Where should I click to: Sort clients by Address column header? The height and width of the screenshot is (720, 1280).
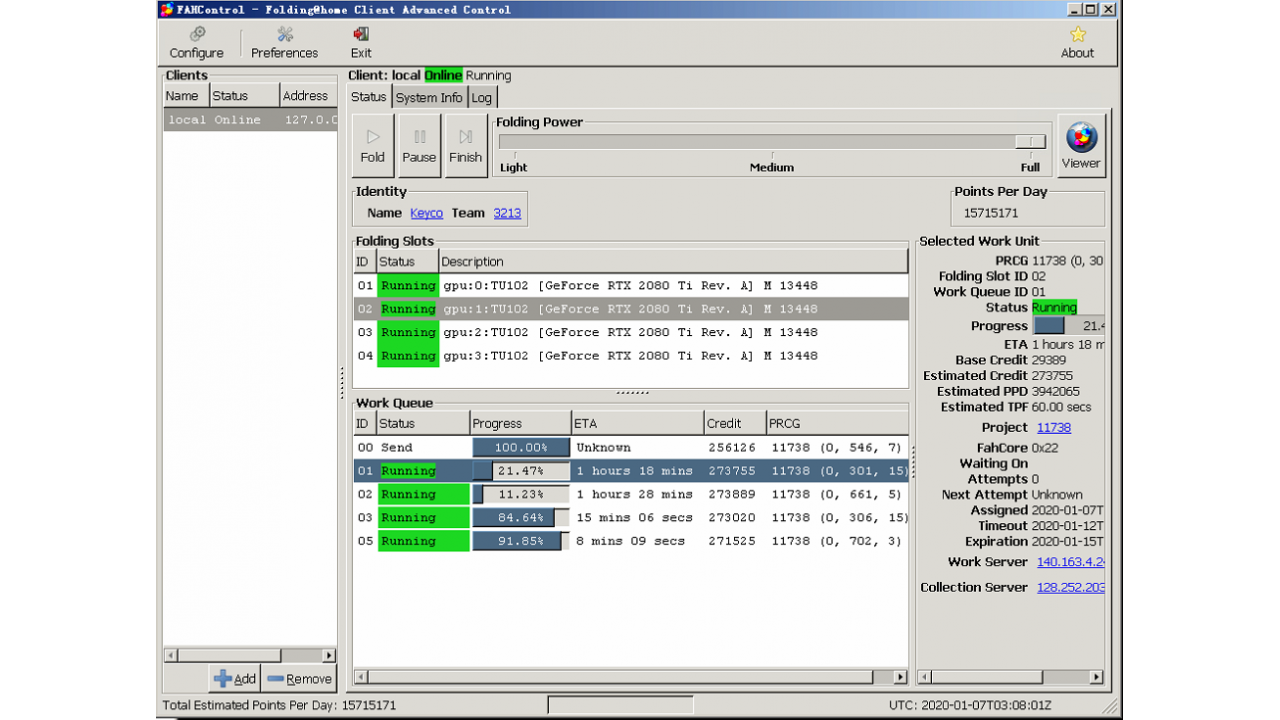[x=308, y=96]
